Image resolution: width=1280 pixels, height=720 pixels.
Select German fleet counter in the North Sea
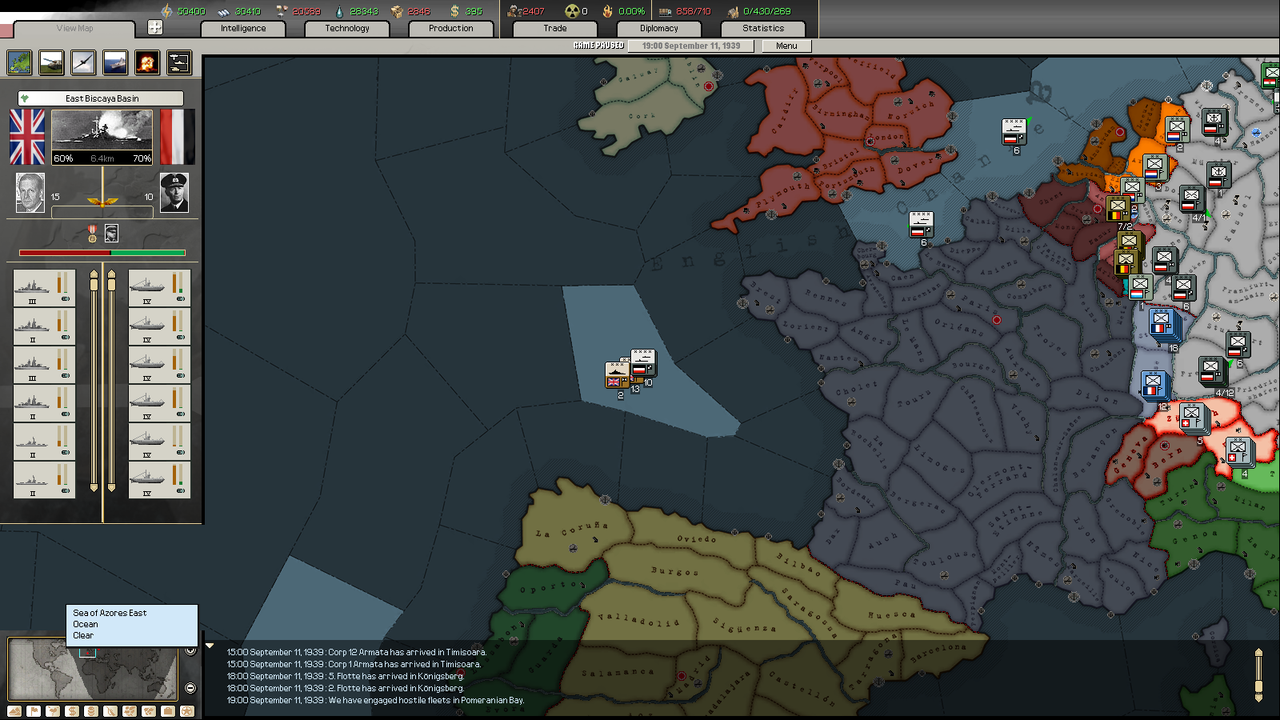pos(1015,132)
